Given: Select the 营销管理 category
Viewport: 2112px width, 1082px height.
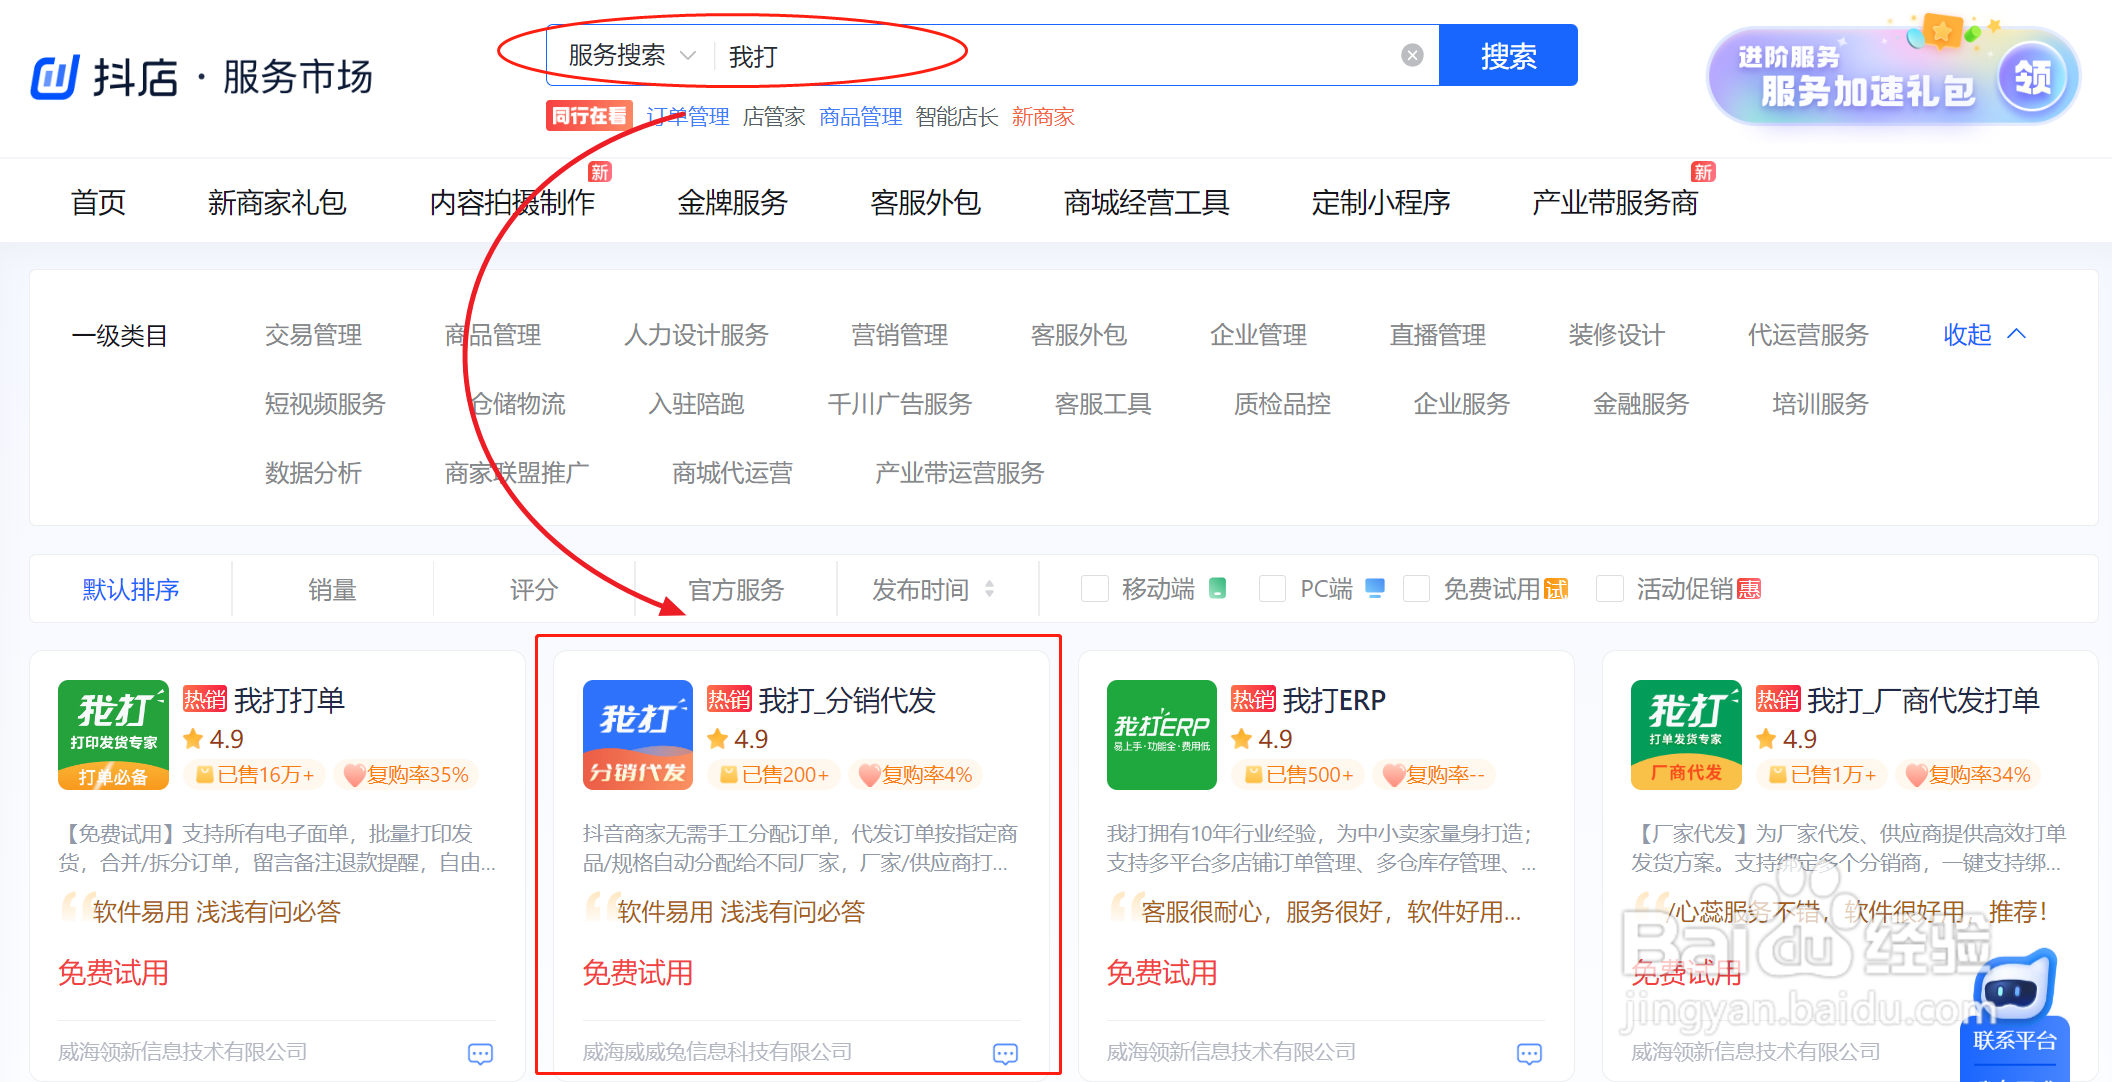Looking at the screenshot, I should click(899, 335).
